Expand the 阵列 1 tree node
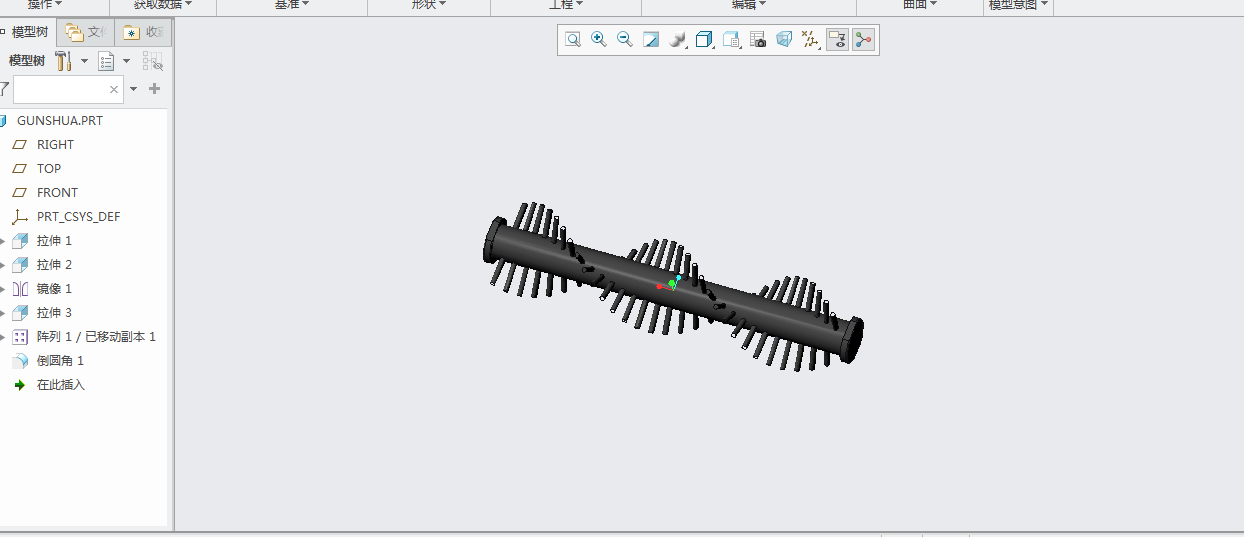This screenshot has width=1244, height=537. (x=3, y=337)
